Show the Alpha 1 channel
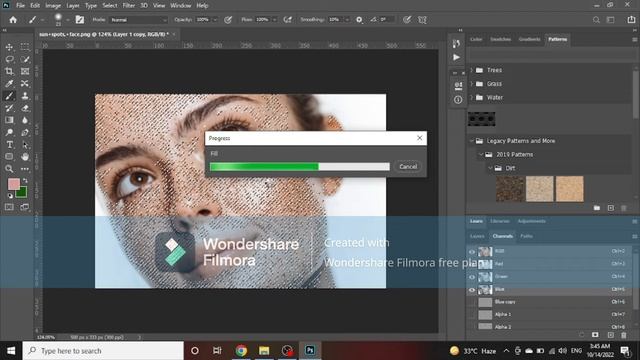Image resolution: width=640 pixels, height=360 pixels. click(472, 315)
